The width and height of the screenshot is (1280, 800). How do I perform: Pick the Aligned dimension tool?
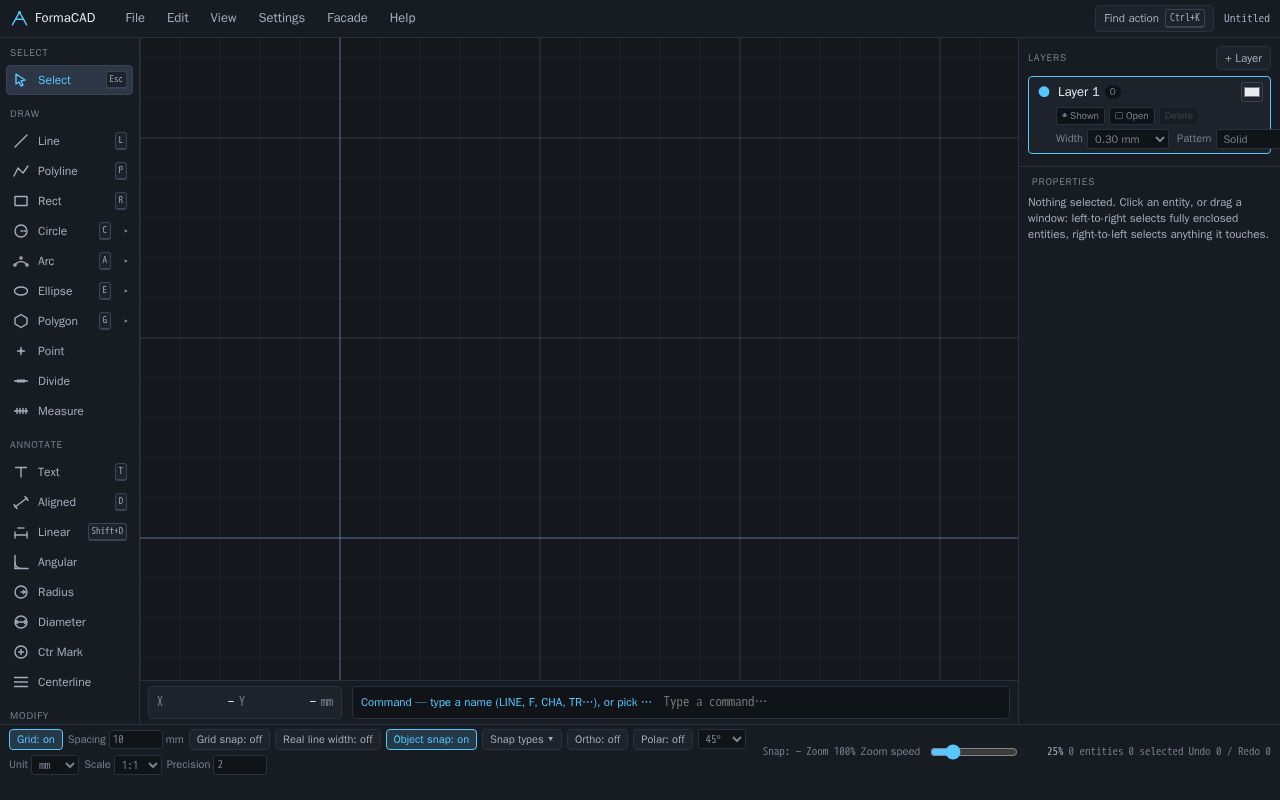(69, 502)
